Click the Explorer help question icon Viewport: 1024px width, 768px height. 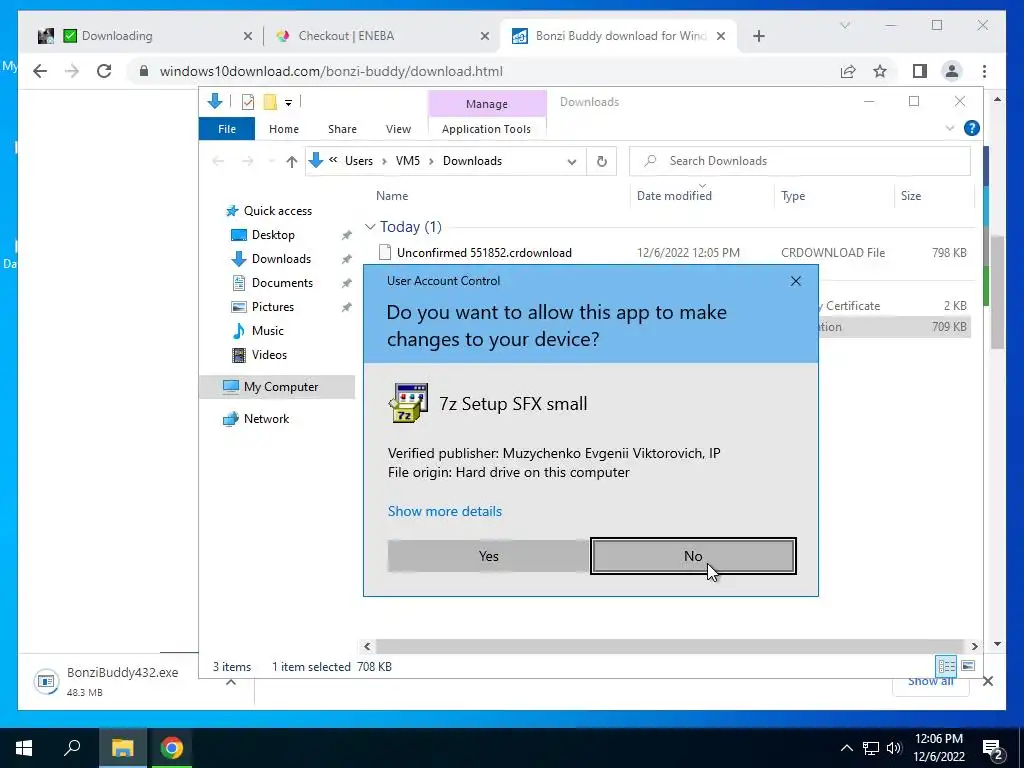click(972, 129)
